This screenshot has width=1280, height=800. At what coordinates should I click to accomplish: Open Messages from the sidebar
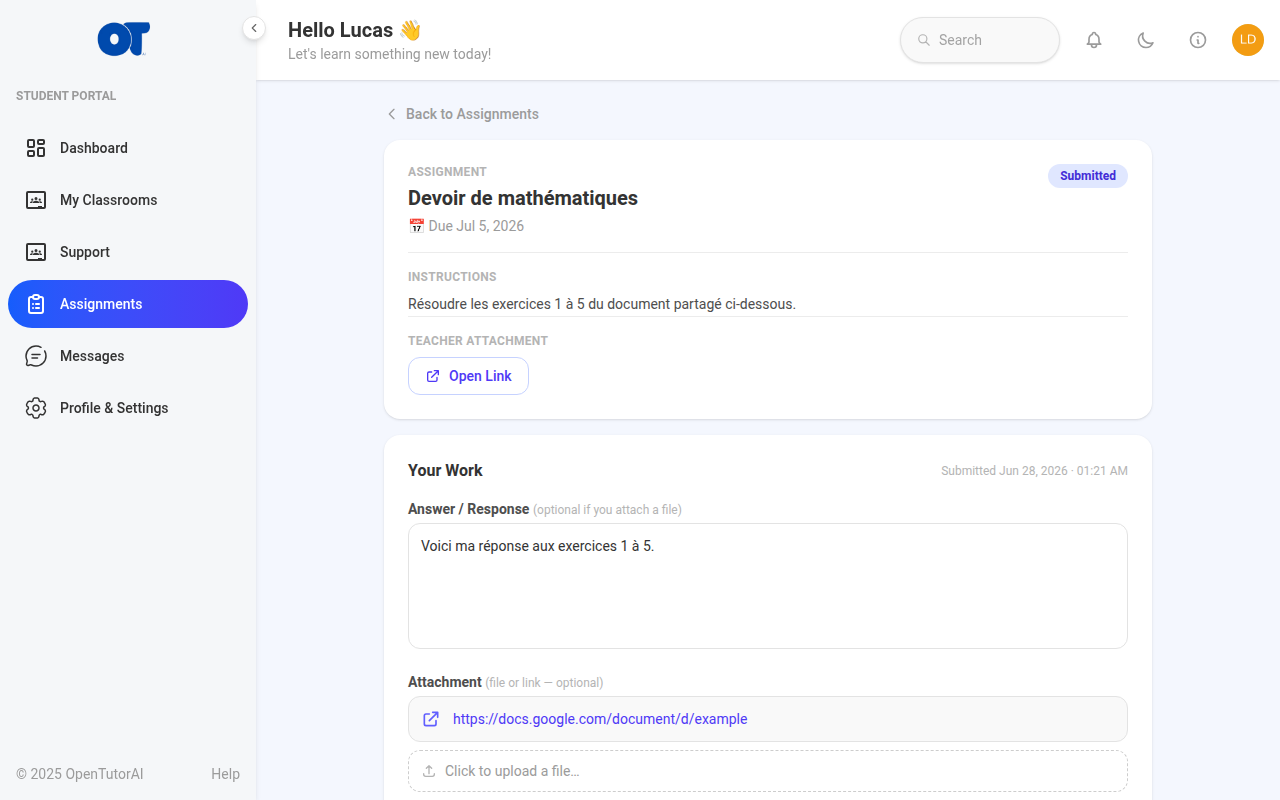(128, 356)
